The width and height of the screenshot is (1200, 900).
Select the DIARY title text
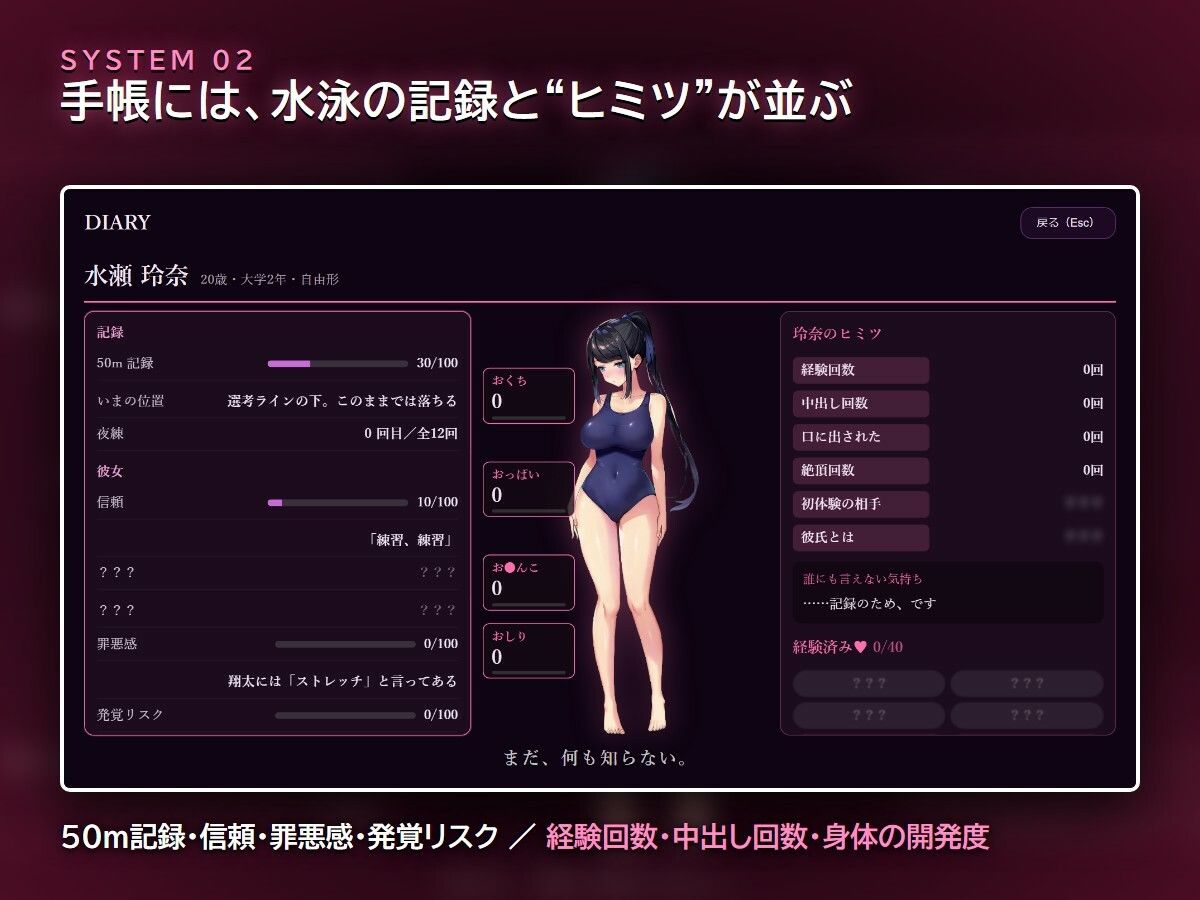pos(118,222)
